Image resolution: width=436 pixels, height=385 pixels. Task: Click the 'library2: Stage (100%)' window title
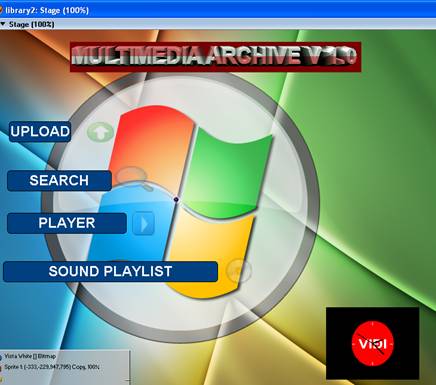tap(47, 10)
